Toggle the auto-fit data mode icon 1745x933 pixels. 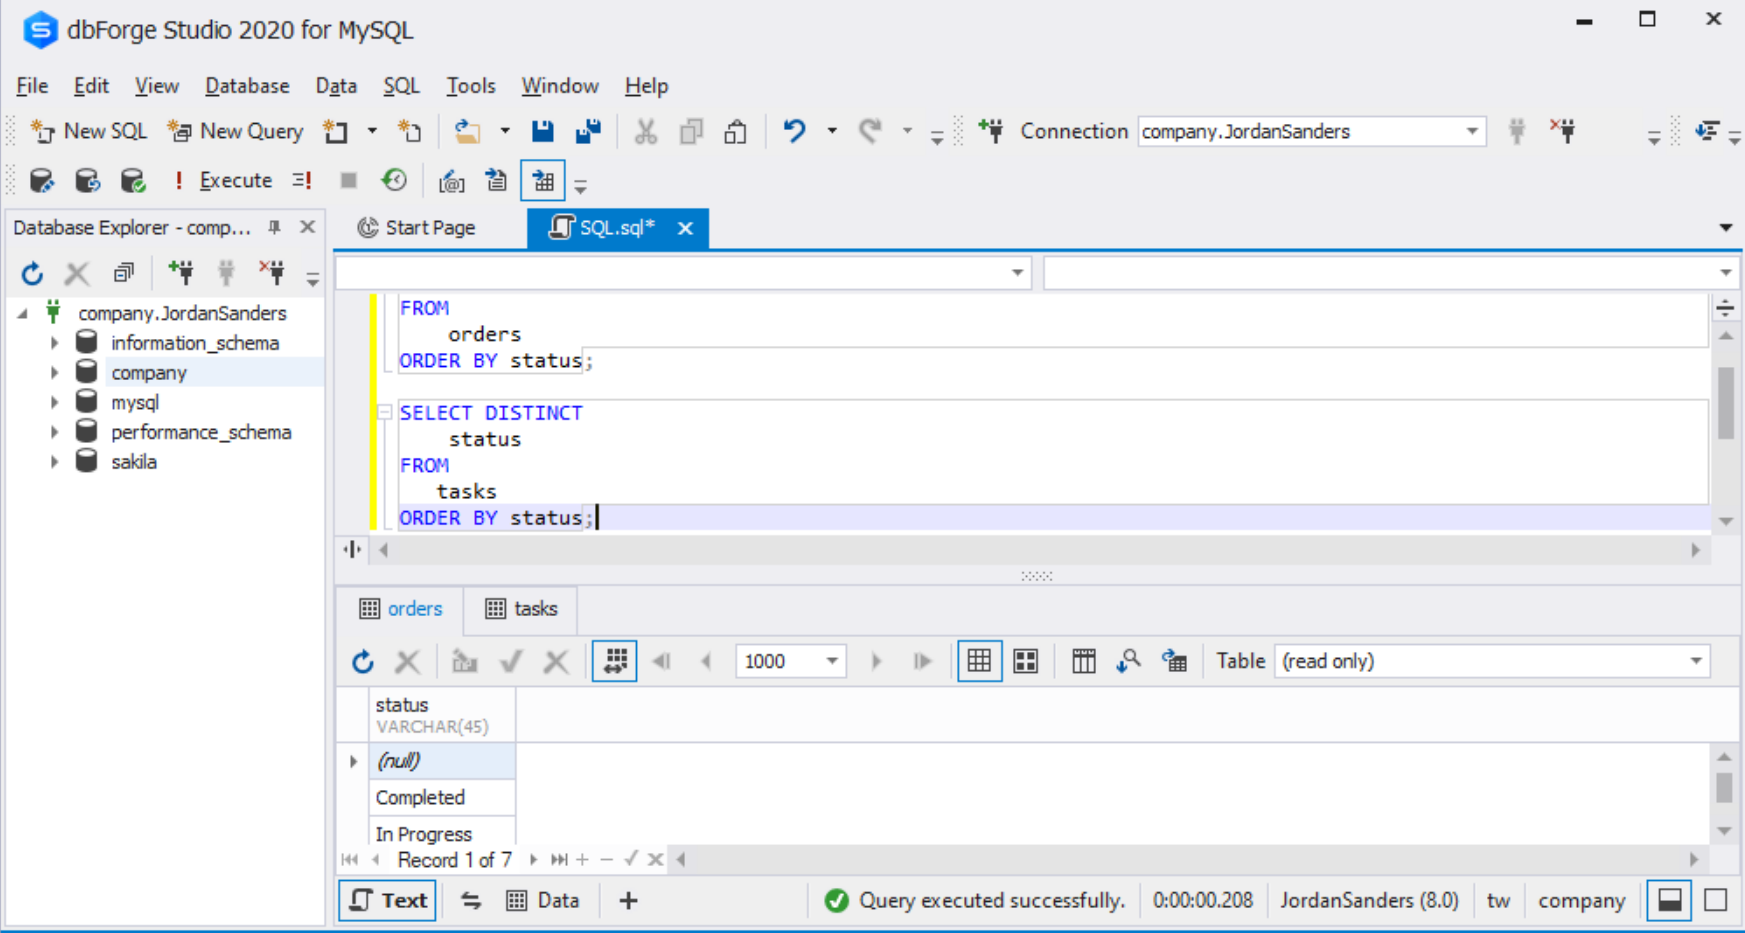click(x=614, y=661)
